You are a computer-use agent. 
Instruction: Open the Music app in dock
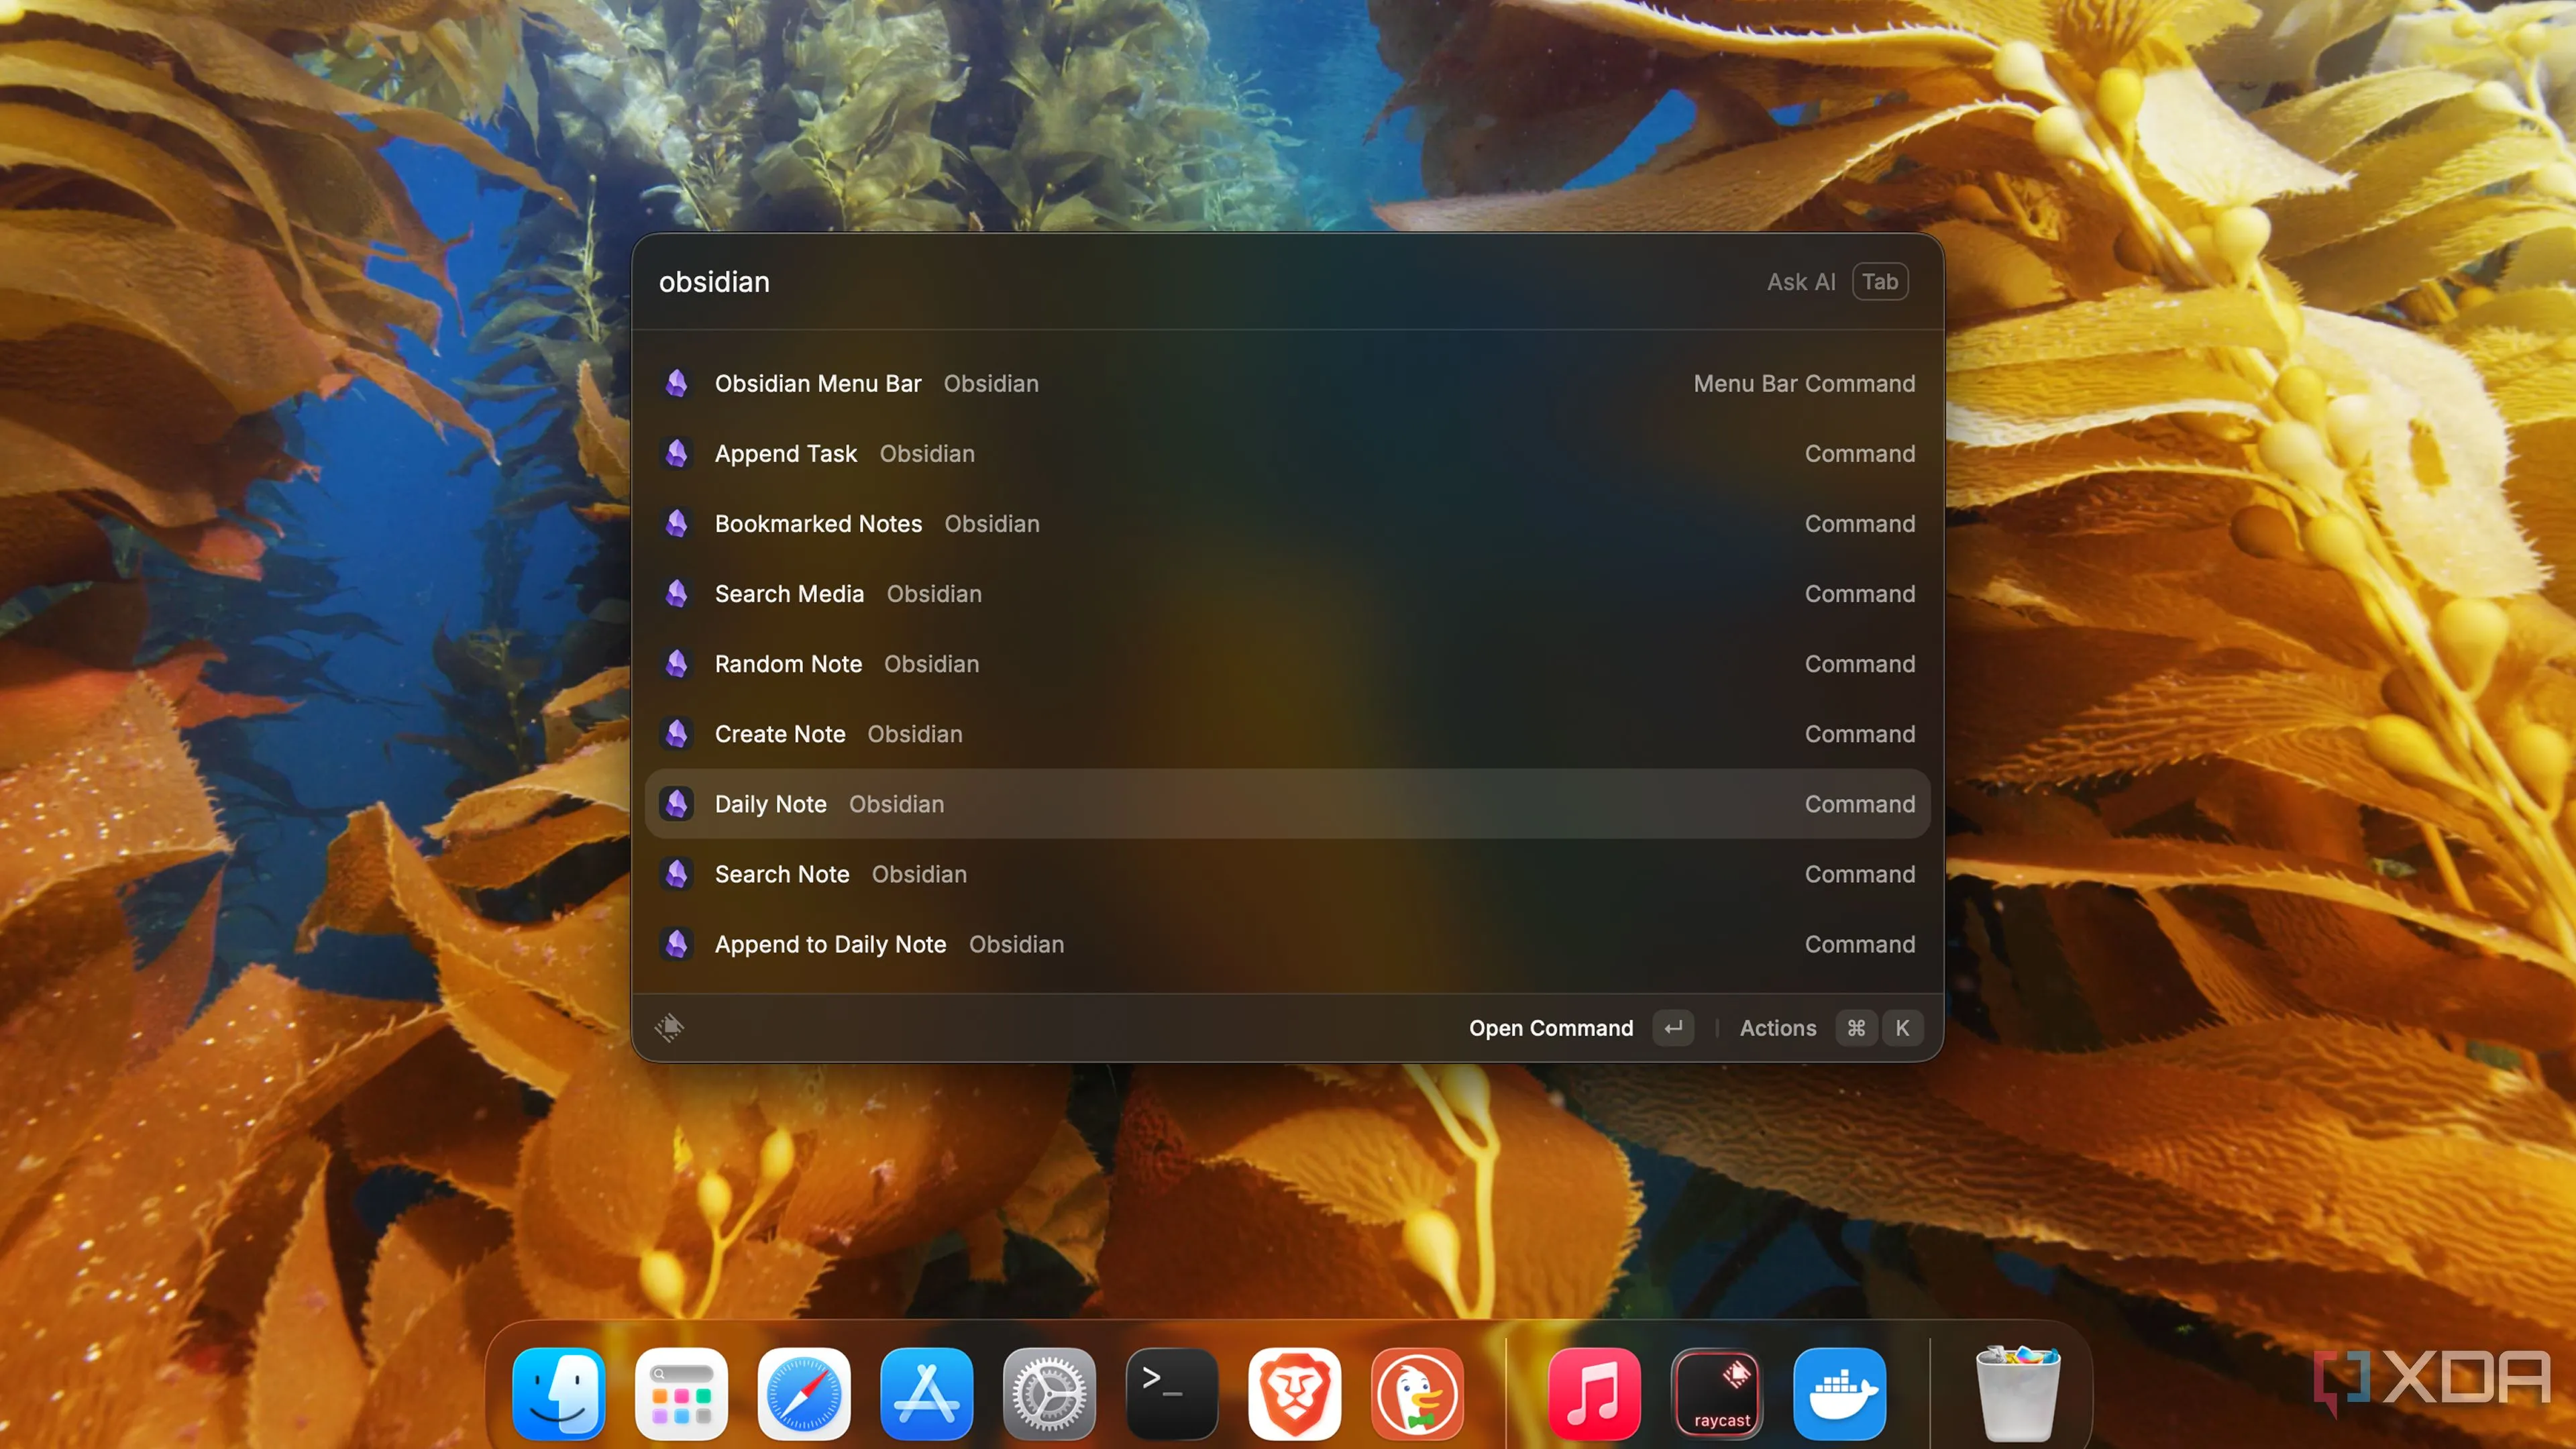(x=1594, y=1393)
